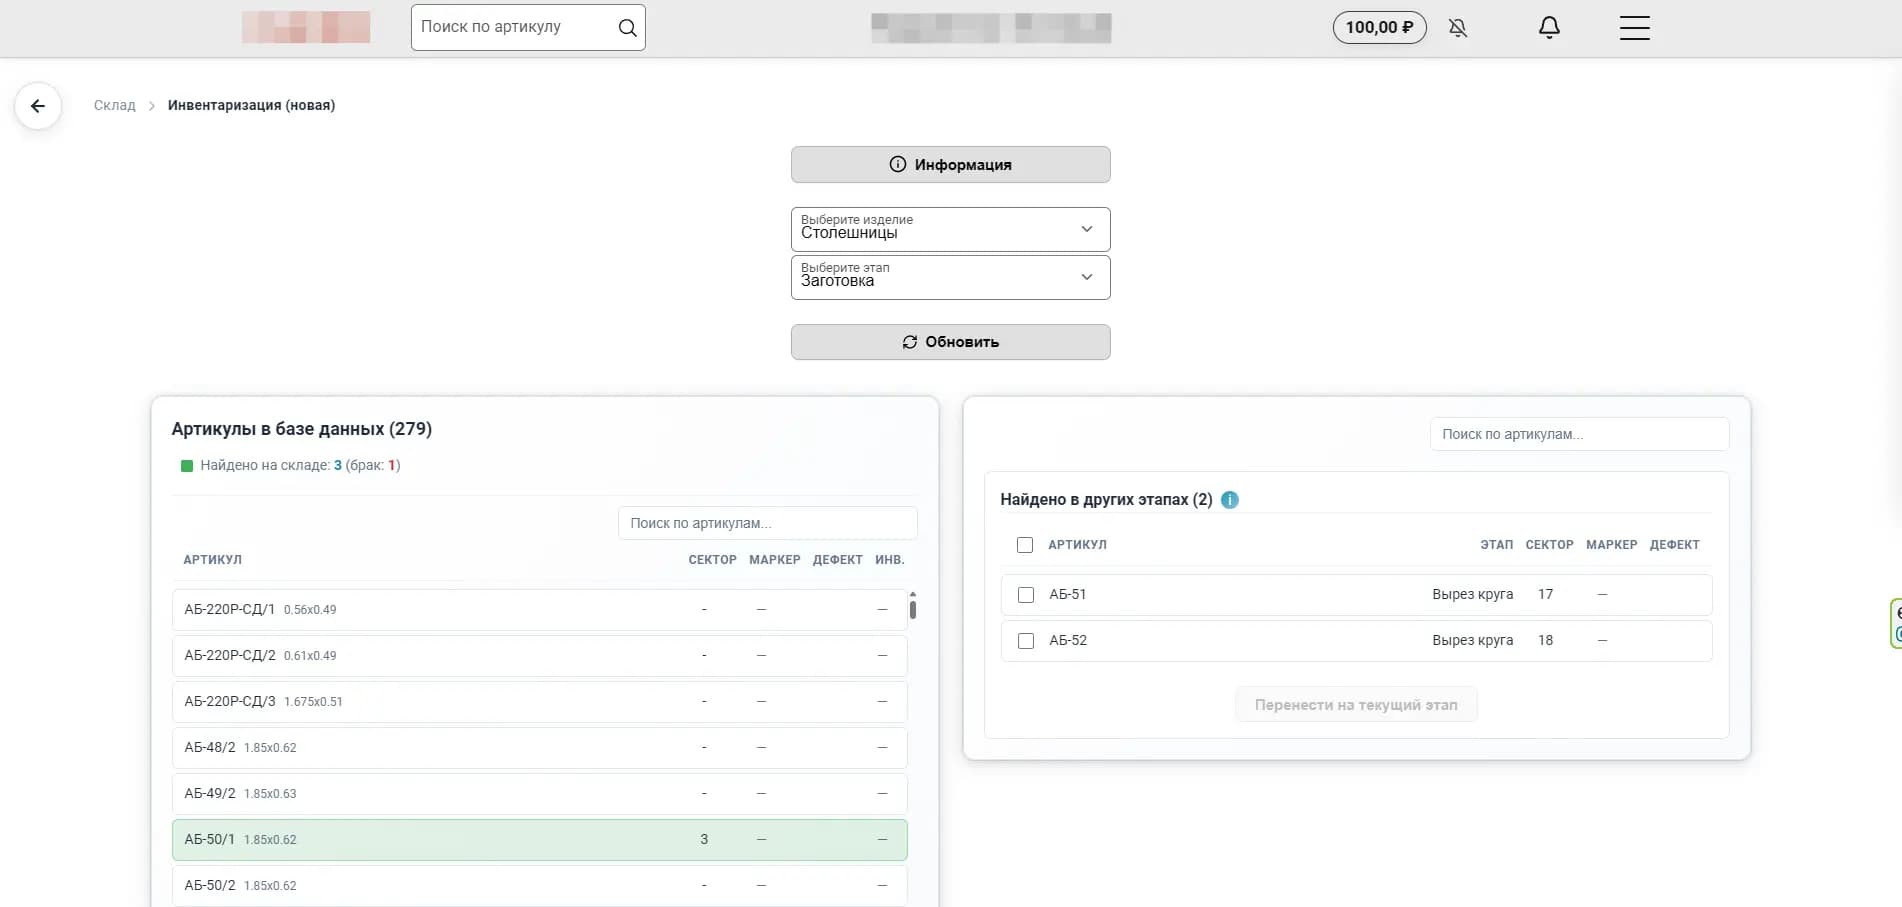Check the checkbox for АБ-51
The width and height of the screenshot is (1902, 907).
1025,594
